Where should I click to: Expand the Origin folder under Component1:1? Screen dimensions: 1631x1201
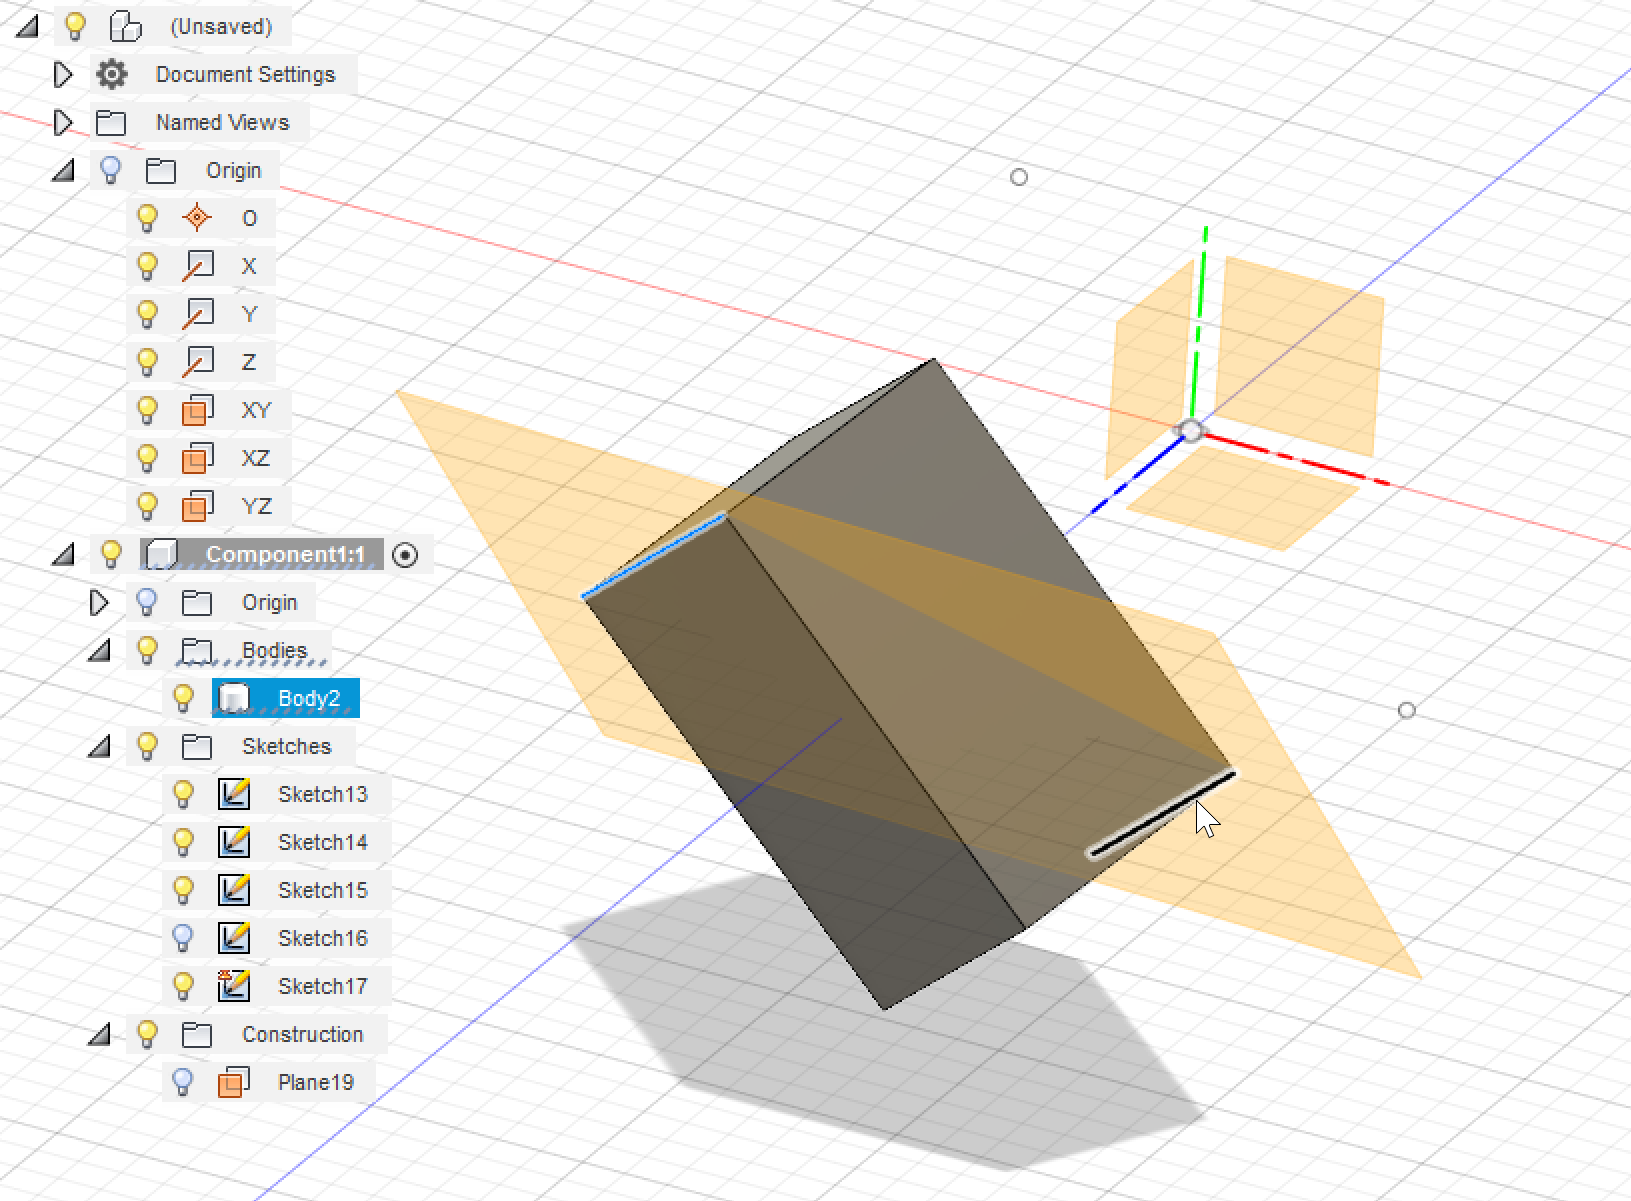99,602
